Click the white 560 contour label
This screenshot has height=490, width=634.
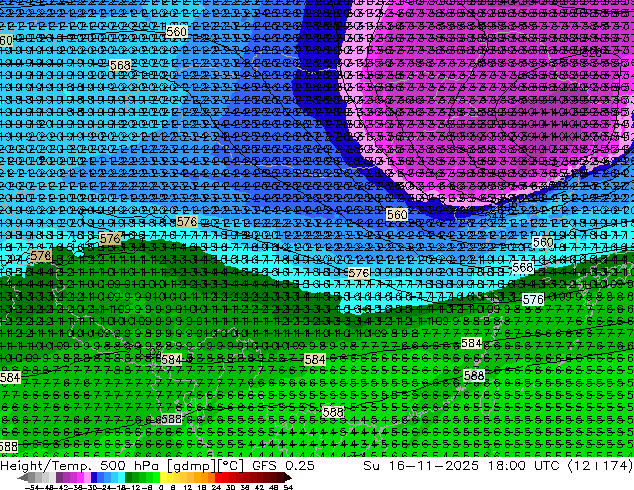pyautogui.click(x=543, y=242)
